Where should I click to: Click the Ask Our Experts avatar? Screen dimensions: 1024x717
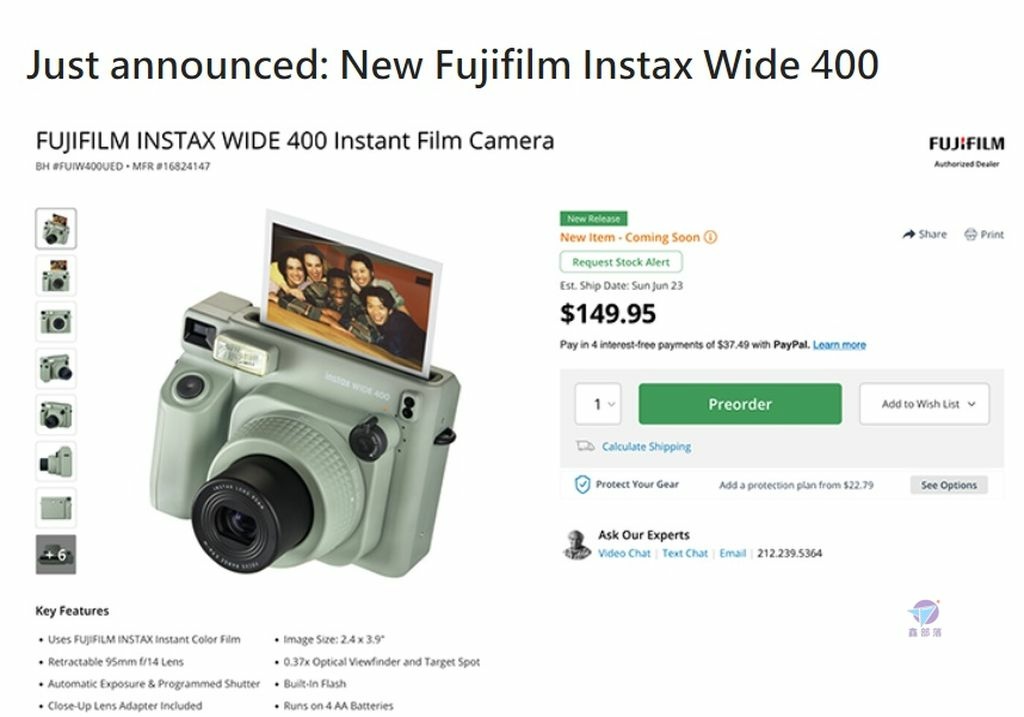tap(576, 544)
